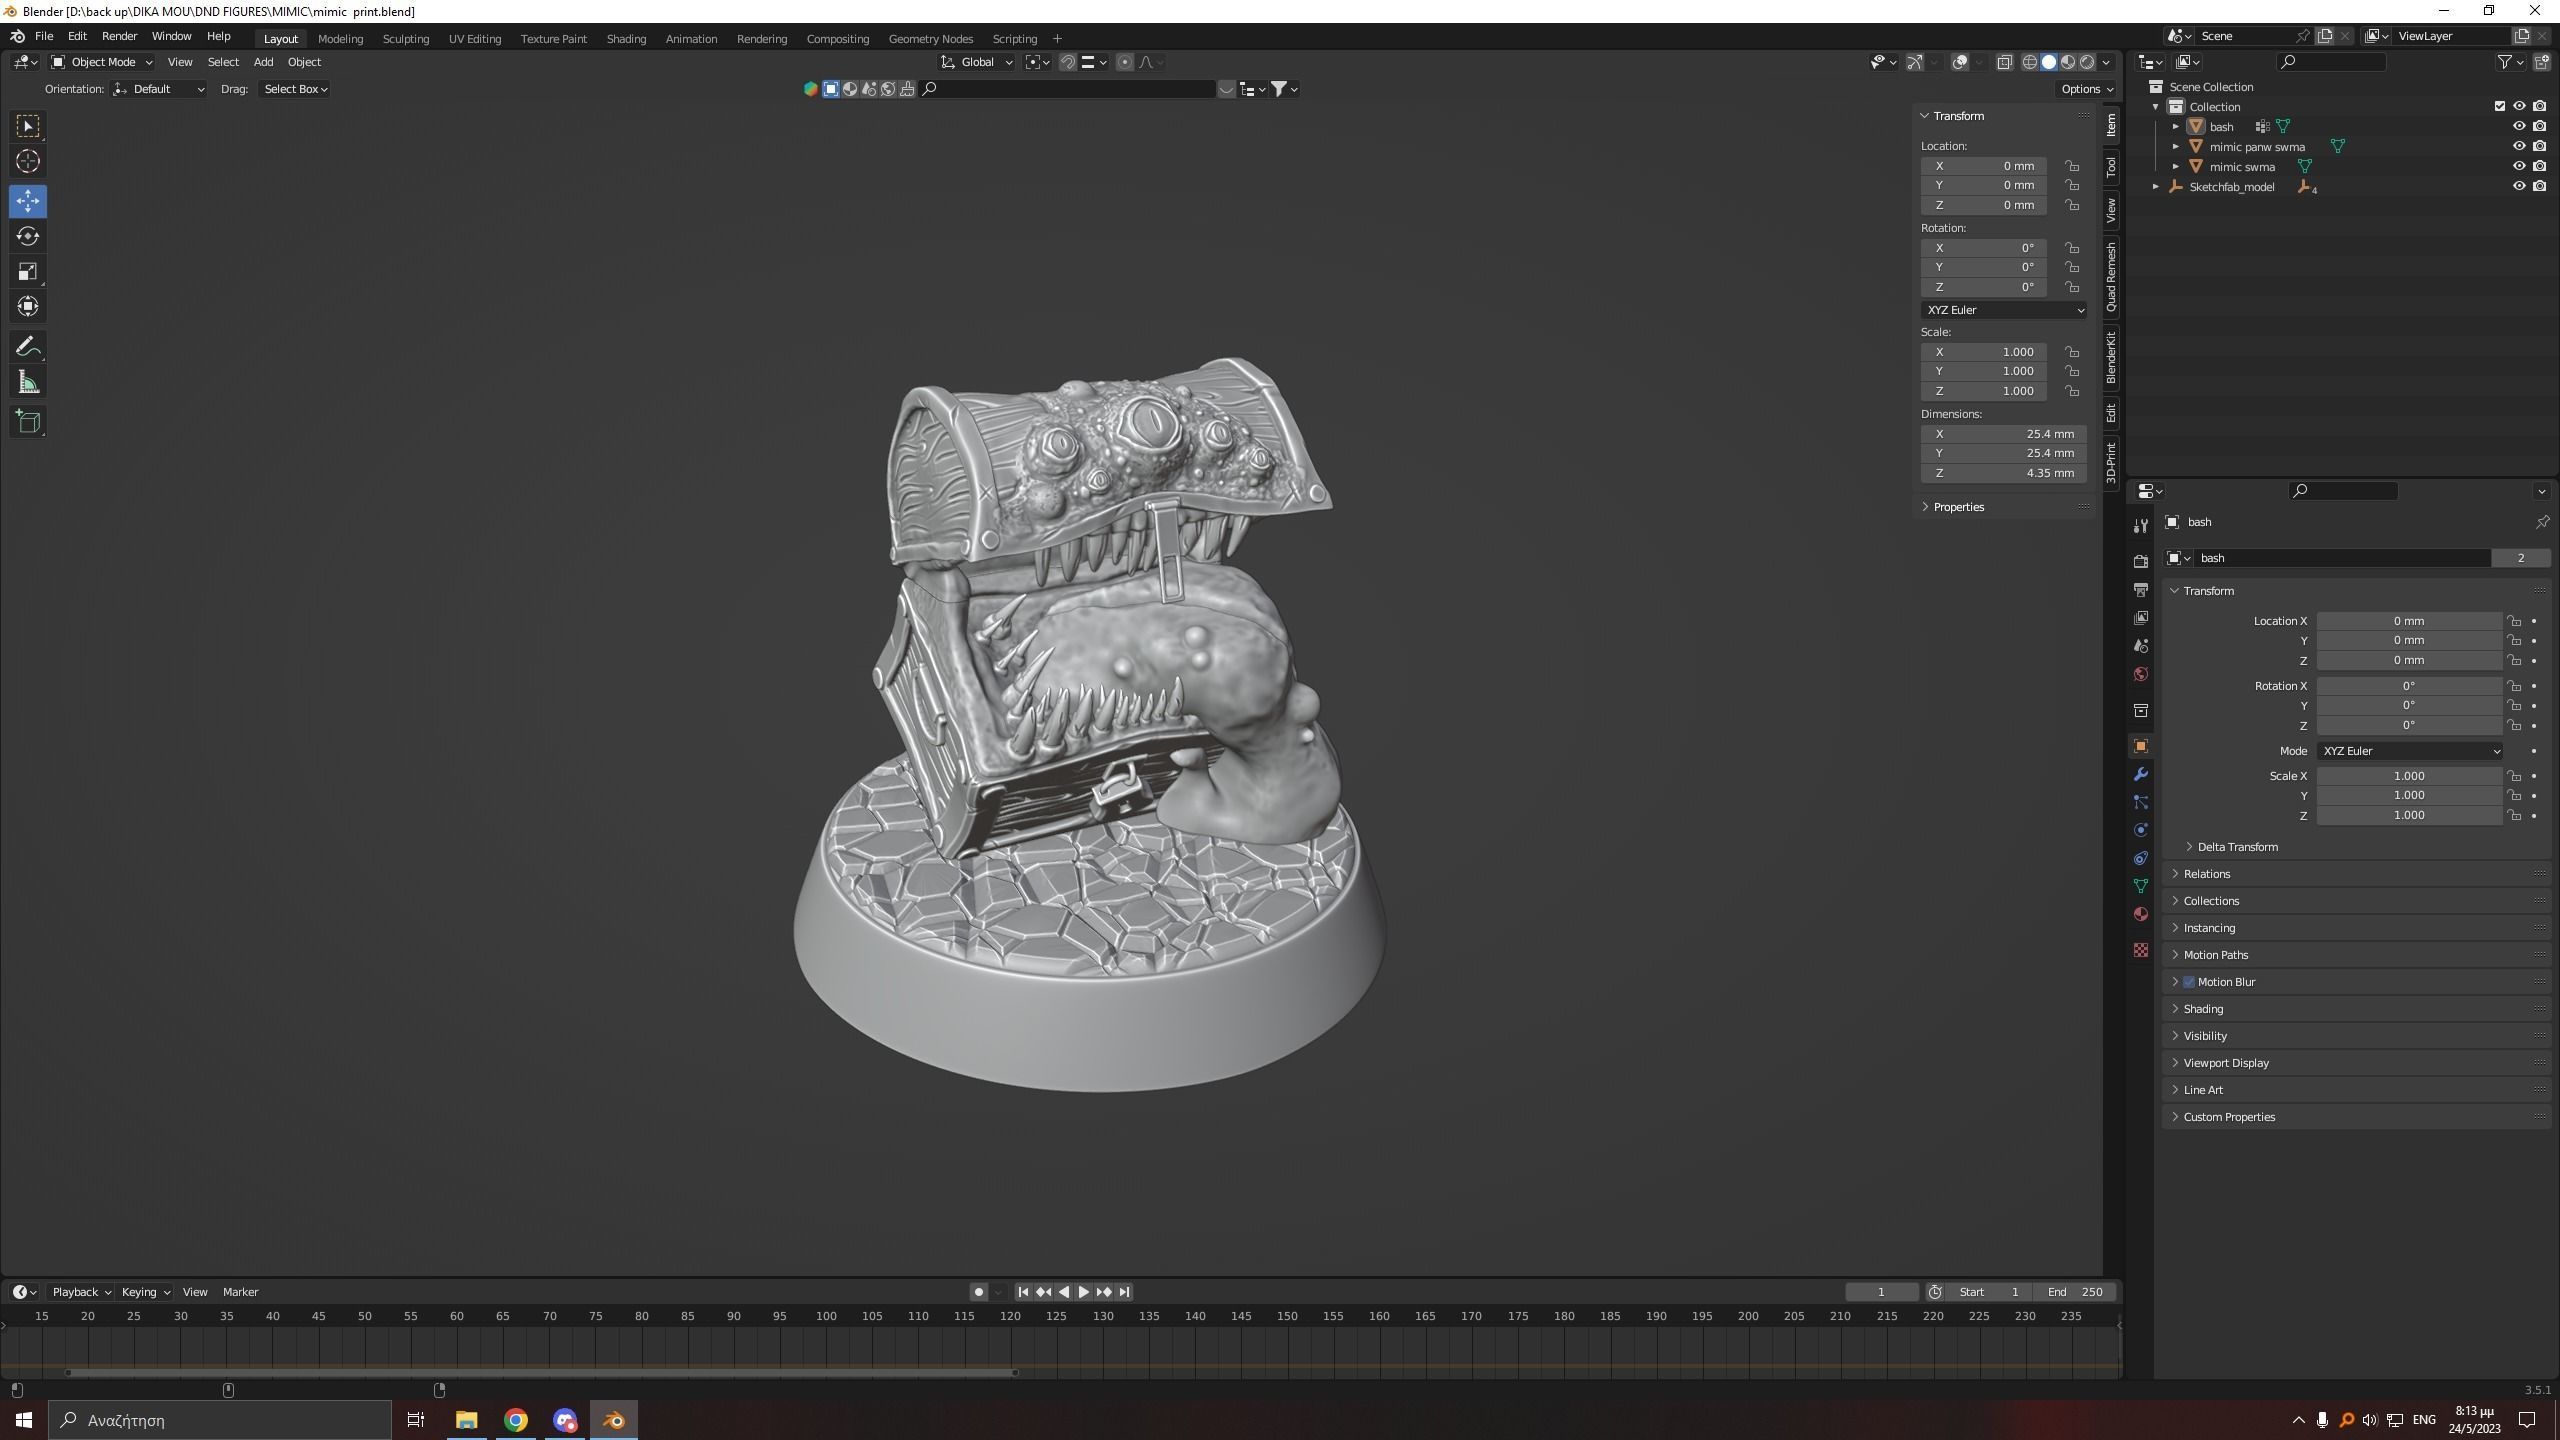The image size is (2560, 1440).
Task: Click the current frame number field
Action: [x=1881, y=1292]
